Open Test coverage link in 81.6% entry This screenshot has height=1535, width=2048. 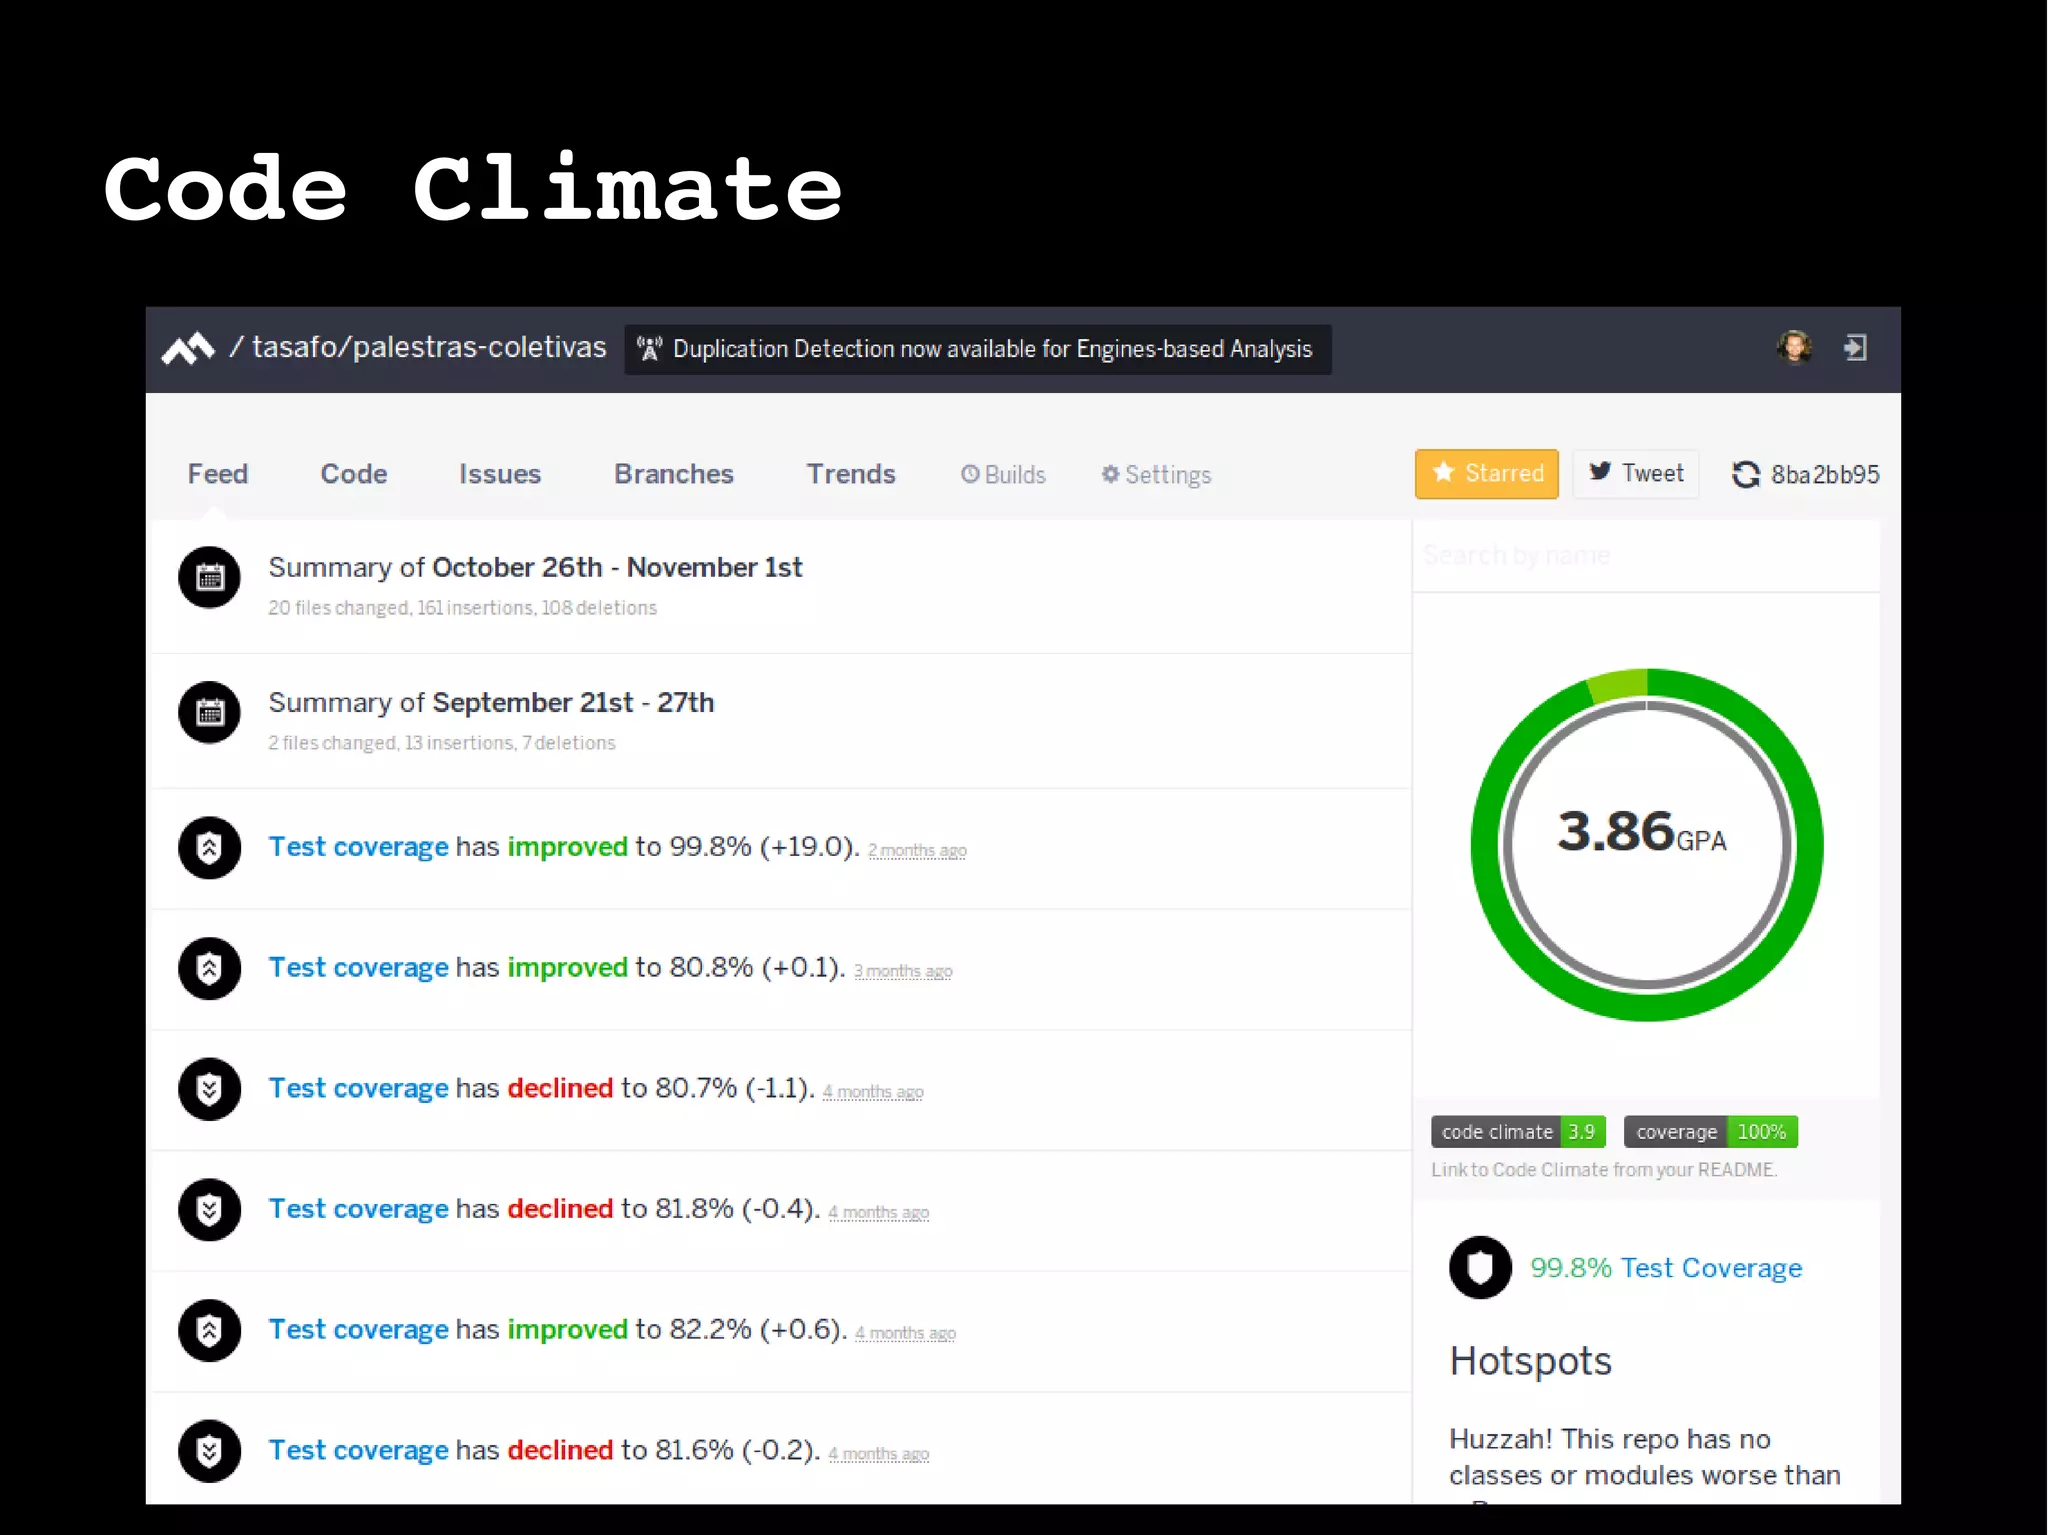coord(358,1451)
